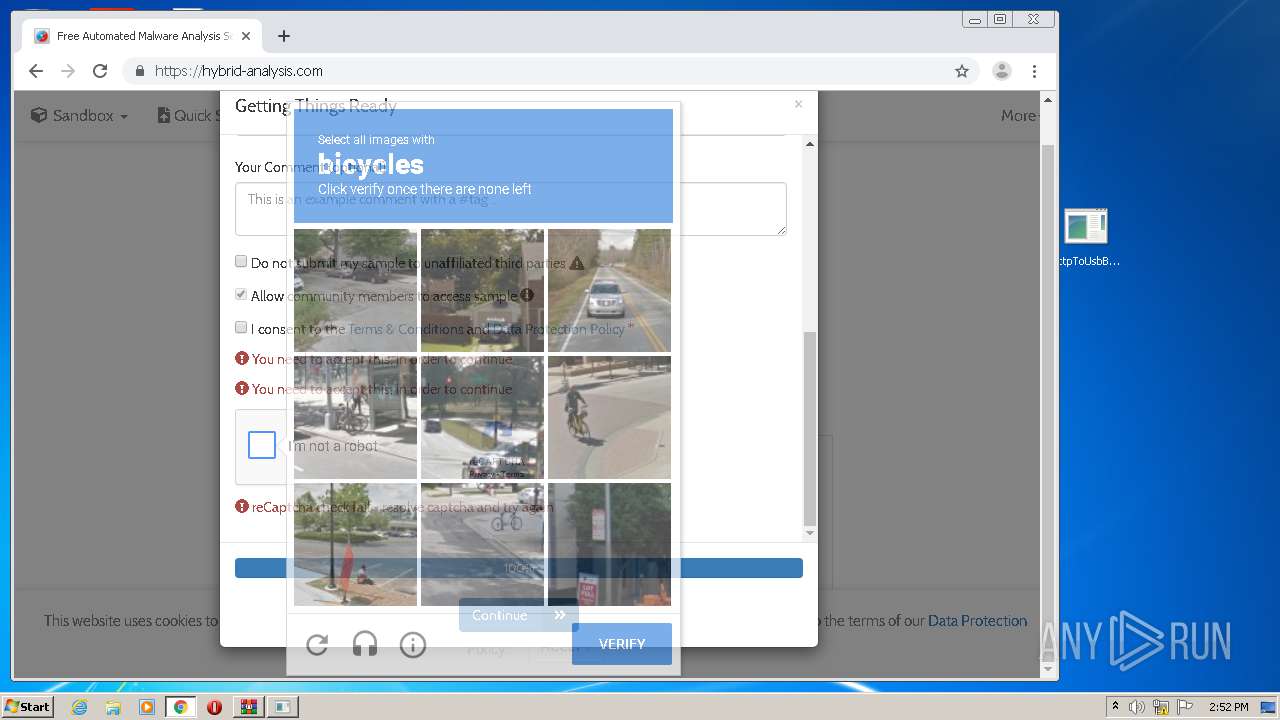This screenshot has width=1280, height=720.
Task: Click the page scrollbar up arrow
Action: coord(1048,100)
